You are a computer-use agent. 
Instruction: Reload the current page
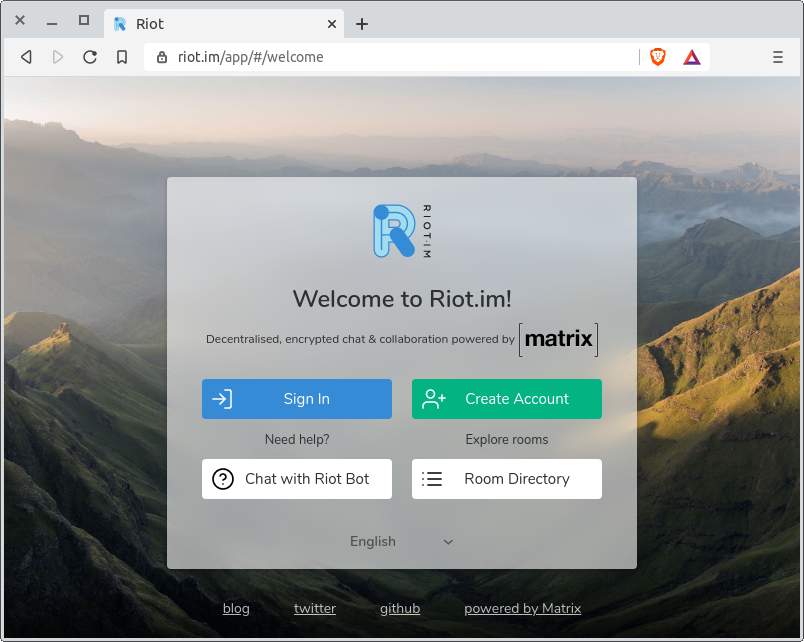(90, 57)
